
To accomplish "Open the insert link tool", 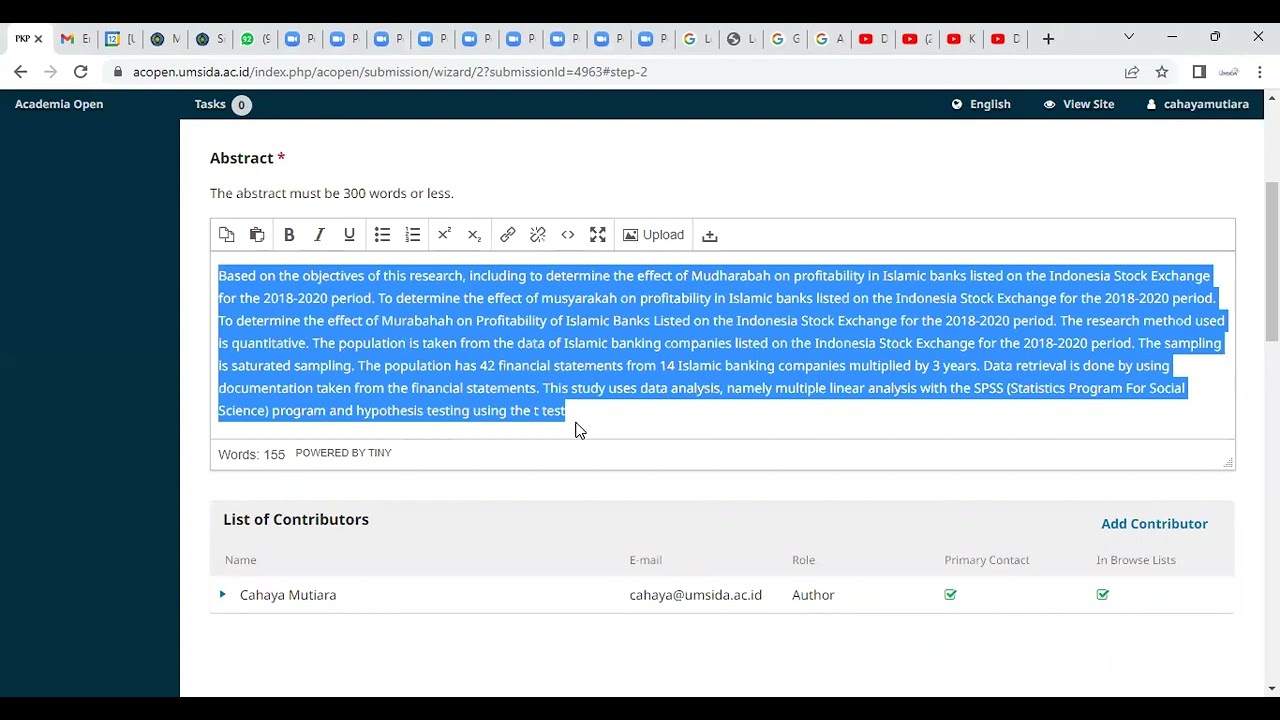I will (x=507, y=235).
